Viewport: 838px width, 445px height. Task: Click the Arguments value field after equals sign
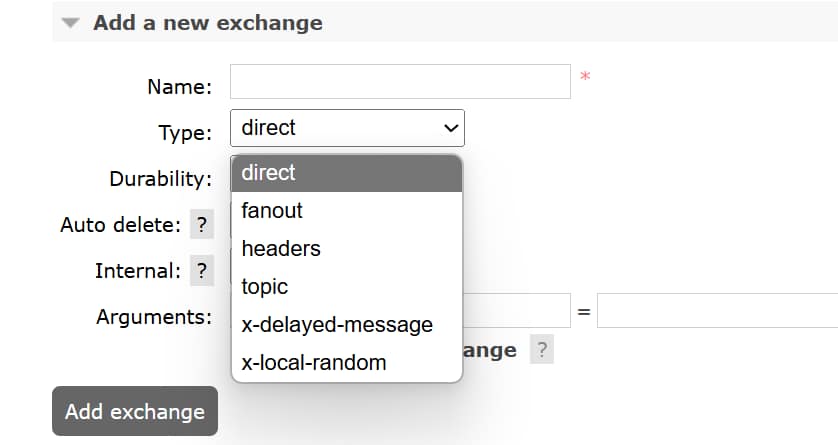click(x=717, y=311)
